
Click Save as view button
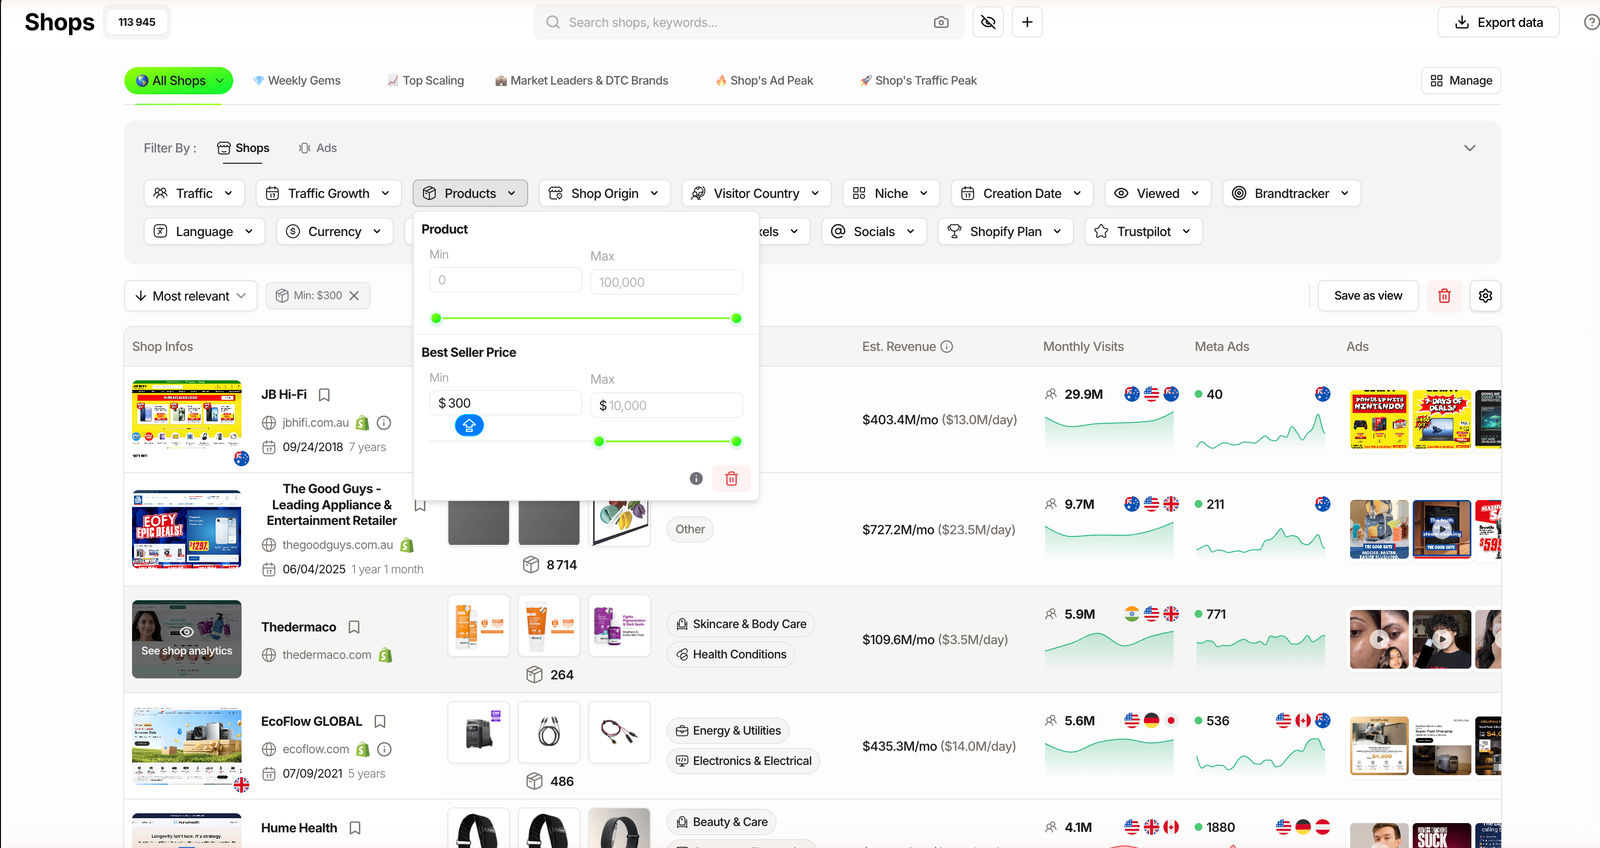point(1368,296)
